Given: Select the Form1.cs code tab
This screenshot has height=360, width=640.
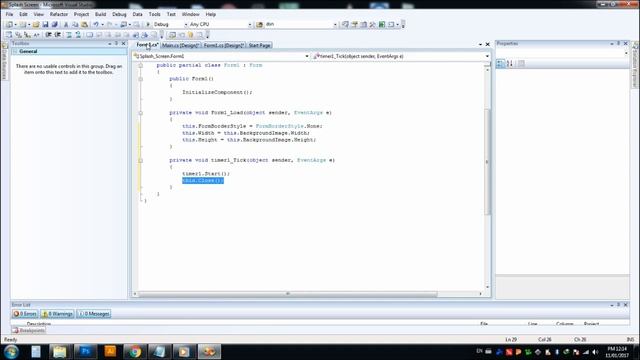Looking at the screenshot, I should click(x=147, y=45).
